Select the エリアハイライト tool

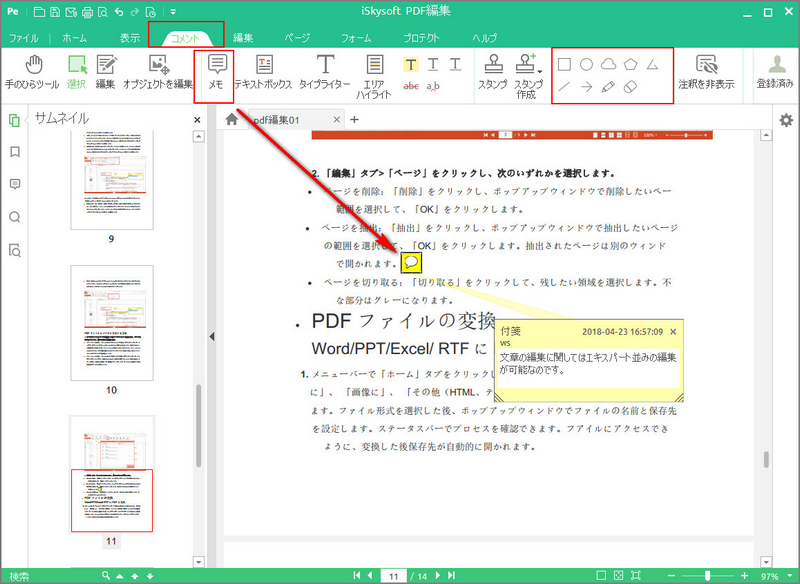click(374, 77)
